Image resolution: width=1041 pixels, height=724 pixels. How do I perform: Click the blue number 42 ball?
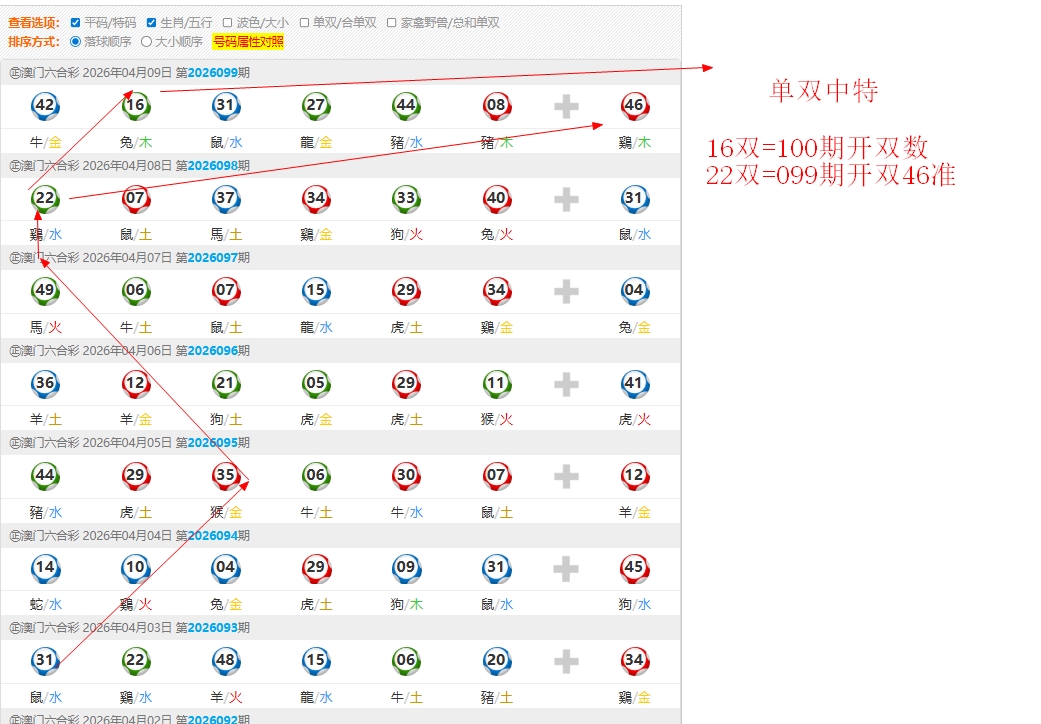click(45, 106)
